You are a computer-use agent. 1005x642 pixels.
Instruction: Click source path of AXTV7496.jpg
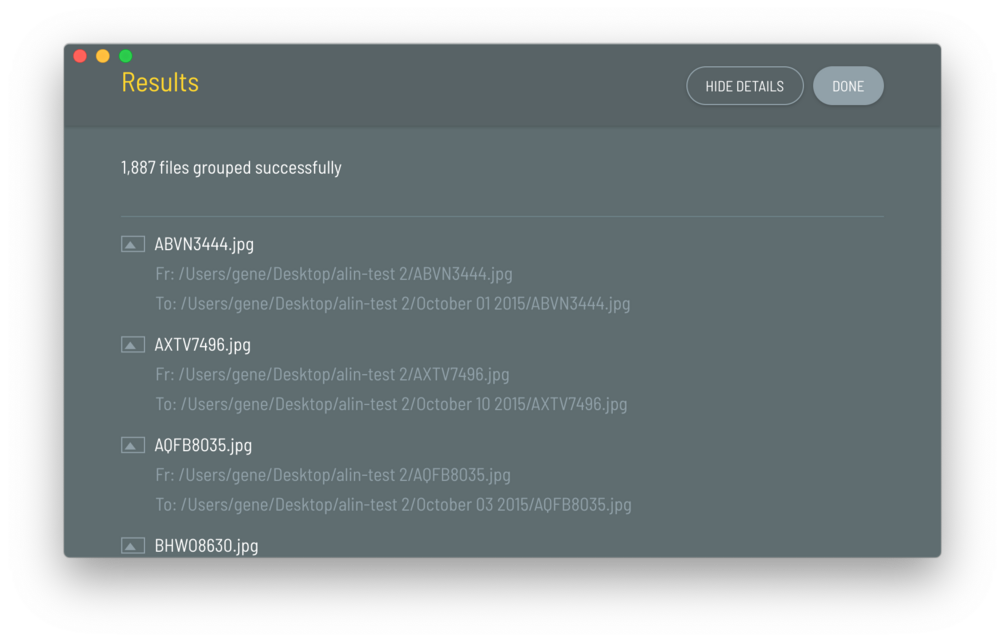click(332, 374)
